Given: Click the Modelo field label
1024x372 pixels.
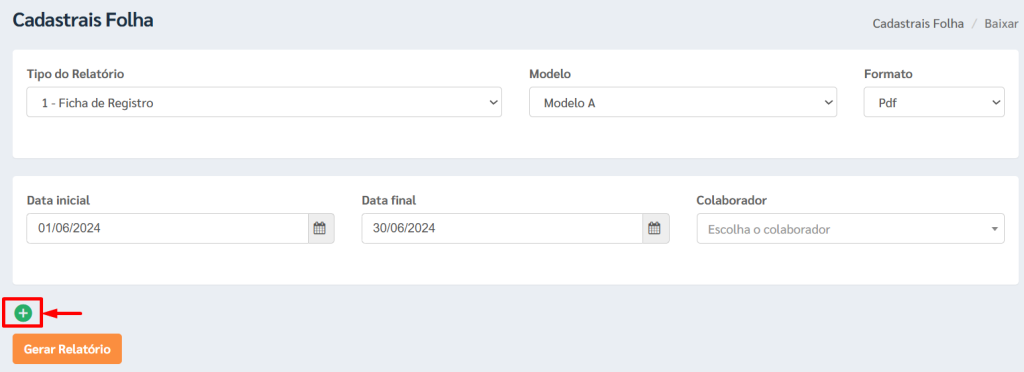Looking at the screenshot, I should [x=550, y=74].
